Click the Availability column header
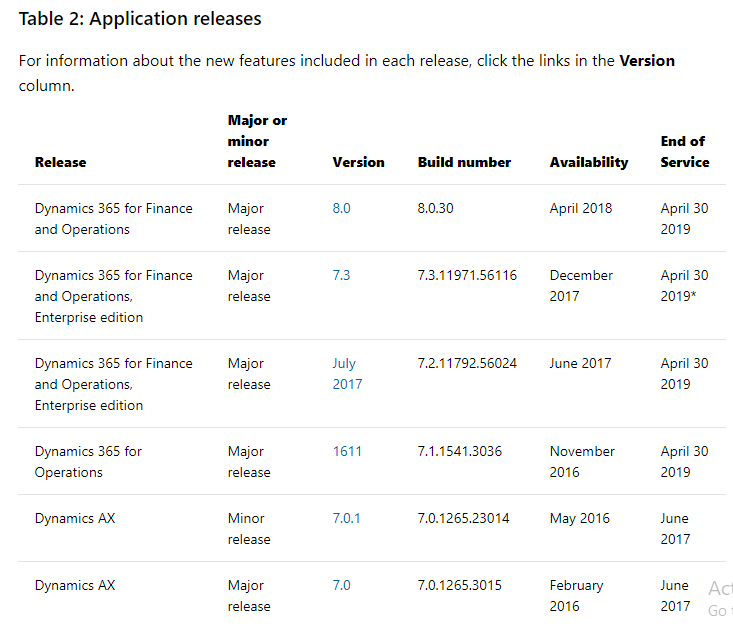This screenshot has height=627, width=733. [589, 162]
